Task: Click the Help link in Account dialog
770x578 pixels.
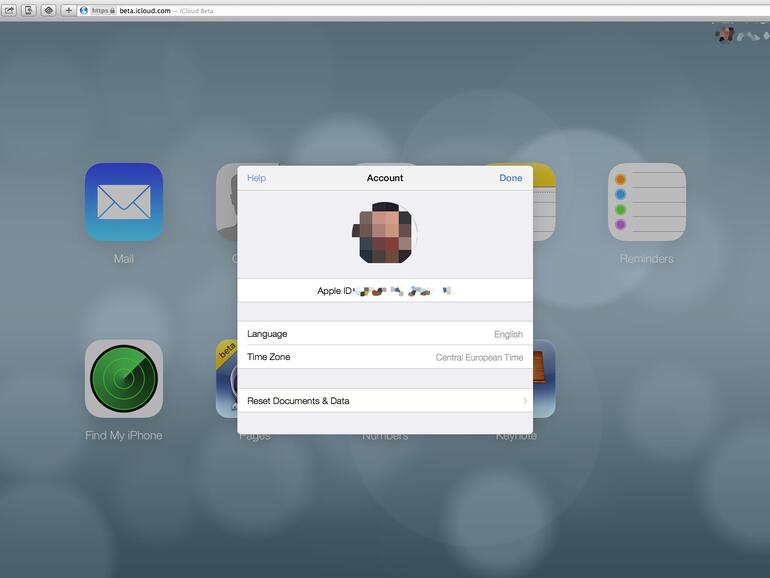Action: point(256,178)
